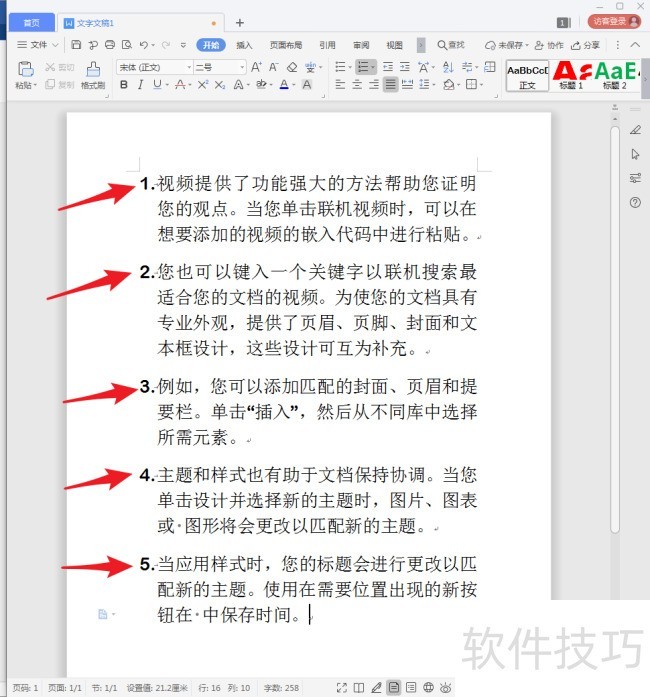
Task: Switch to the 插入 ribbon tab
Action: [x=244, y=45]
